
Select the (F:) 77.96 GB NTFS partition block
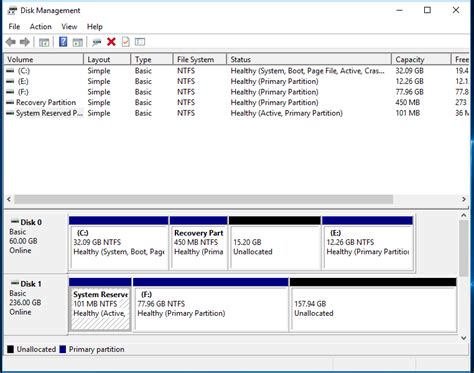pyautogui.click(x=211, y=305)
